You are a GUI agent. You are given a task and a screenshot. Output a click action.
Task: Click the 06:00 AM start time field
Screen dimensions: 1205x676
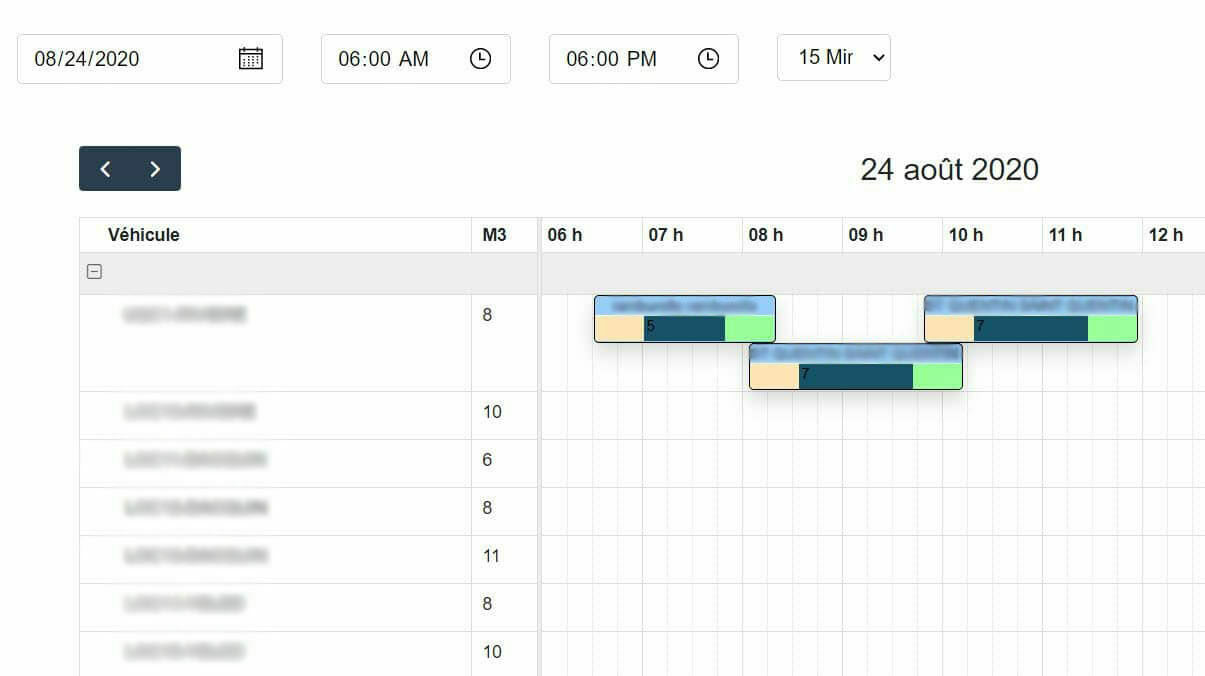tap(395, 59)
